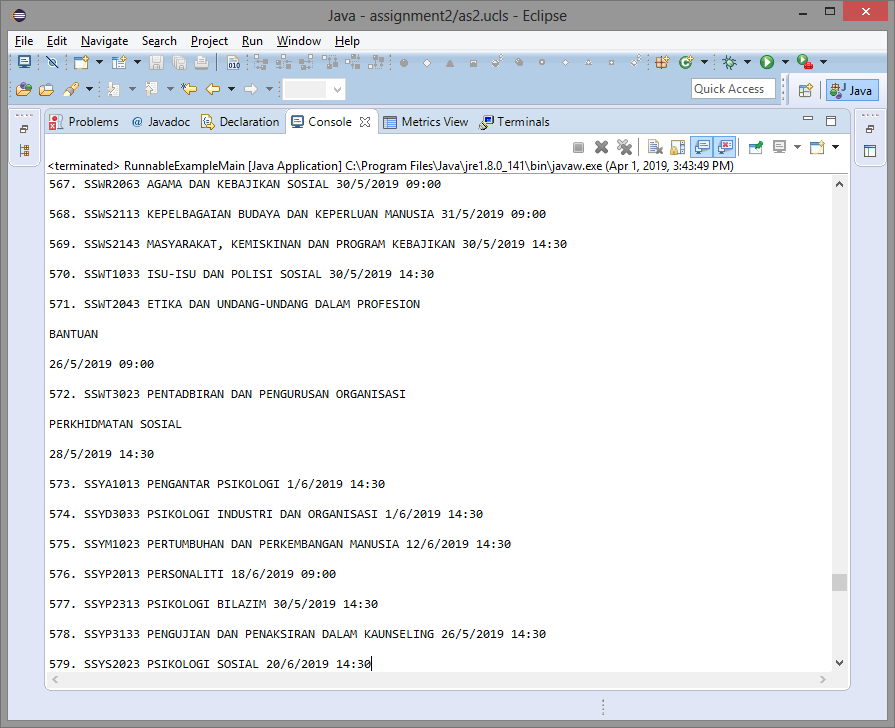Open the Run dropdown arrow
Image resolution: width=895 pixels, height=728 pixels.
coord(785,62)
